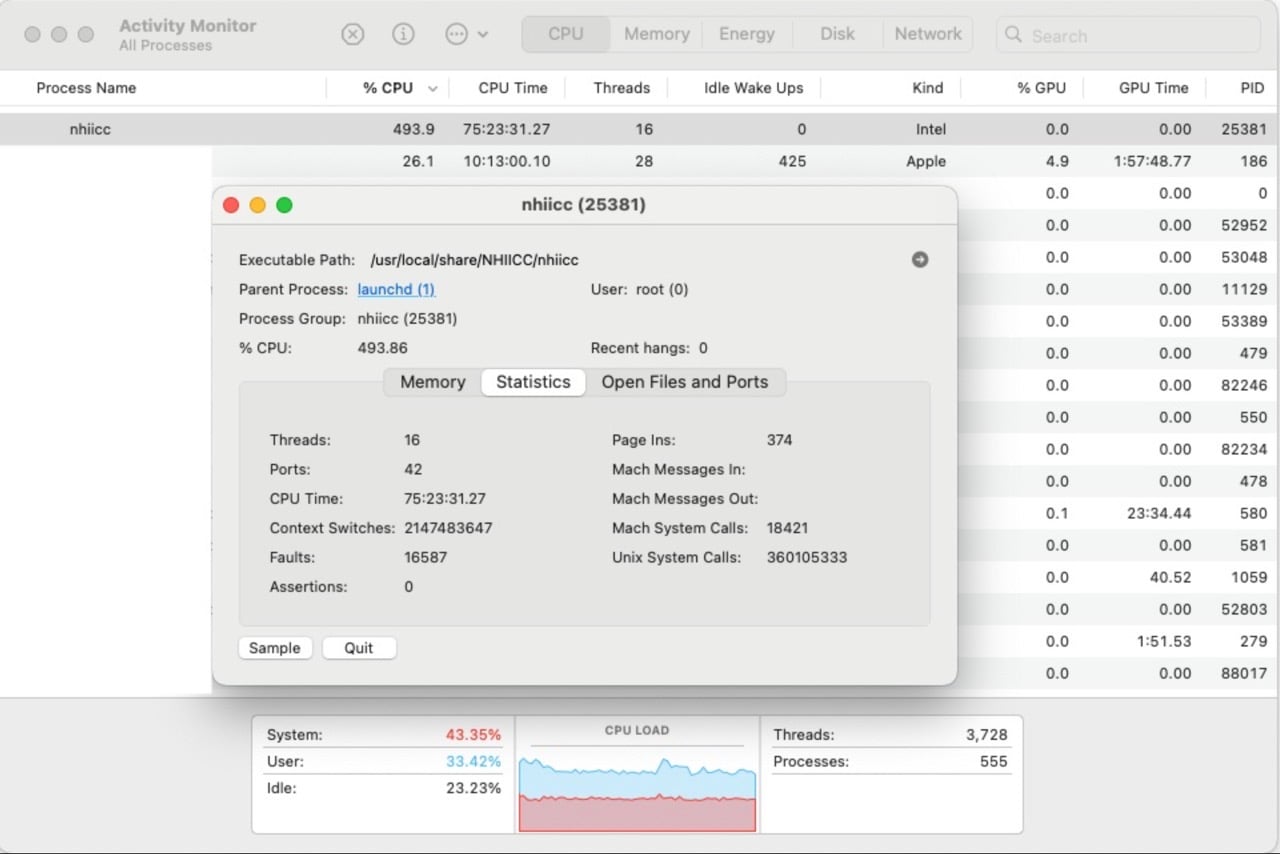The image size is (1280, 854).
Task: Click the Context Switches value 2147483647
Action: click(448, 528)
